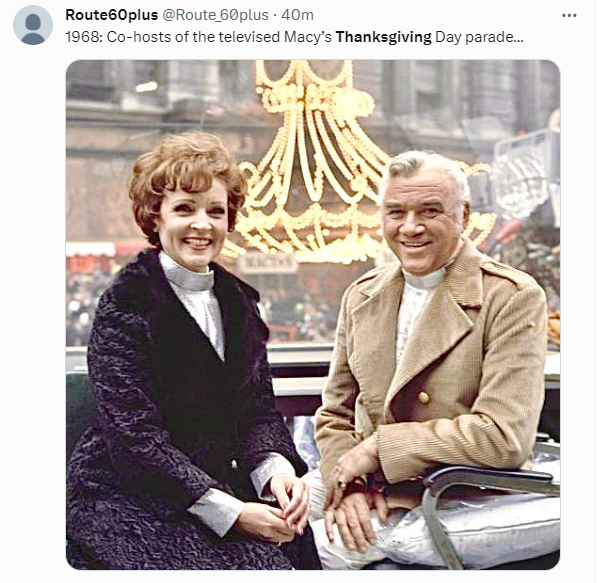The image size is (614, 583).
Task: Click the woman's curly auburn hair
Action: click(186, 172)
